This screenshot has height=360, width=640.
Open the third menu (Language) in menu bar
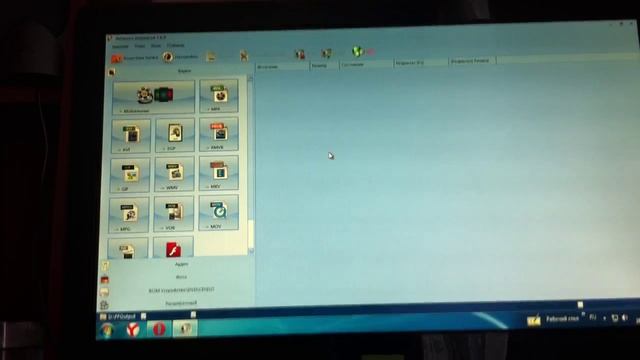[x=156, y=46]
